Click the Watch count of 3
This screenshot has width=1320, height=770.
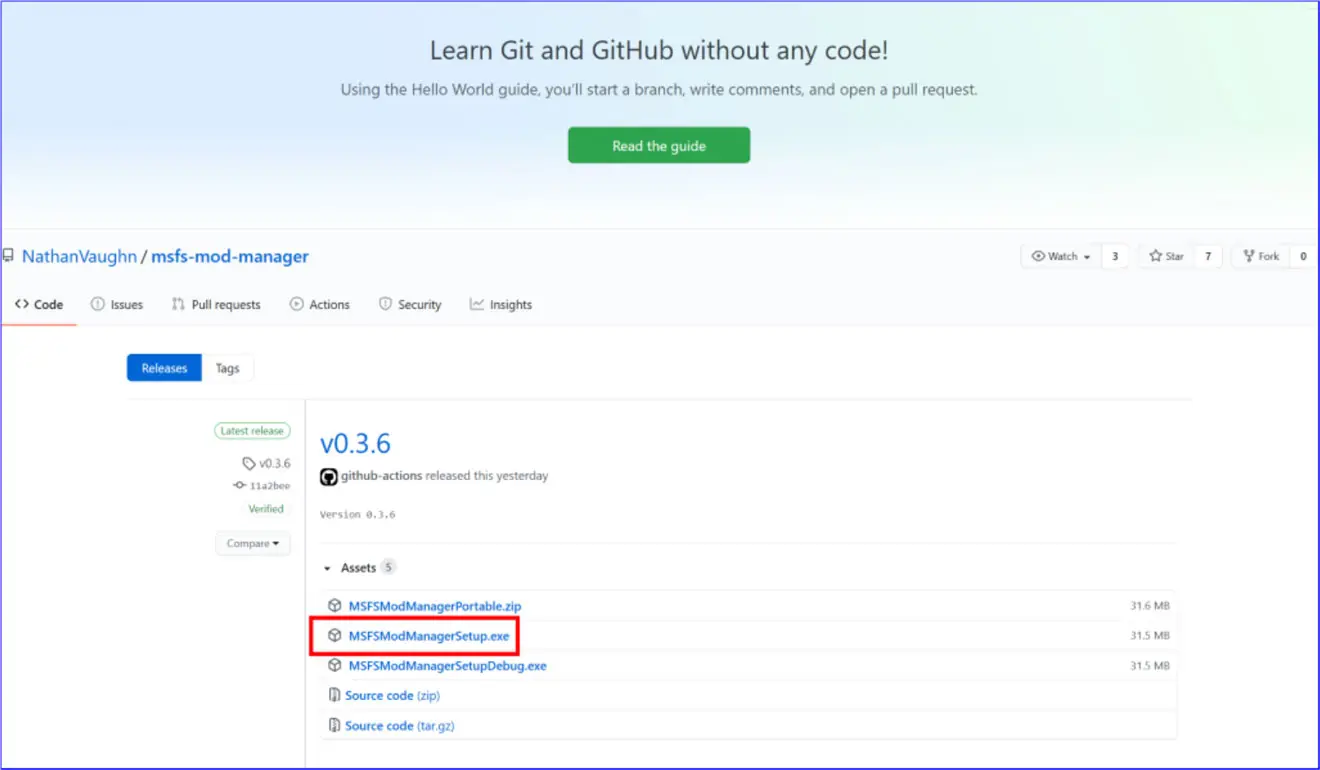[1115, 257]
